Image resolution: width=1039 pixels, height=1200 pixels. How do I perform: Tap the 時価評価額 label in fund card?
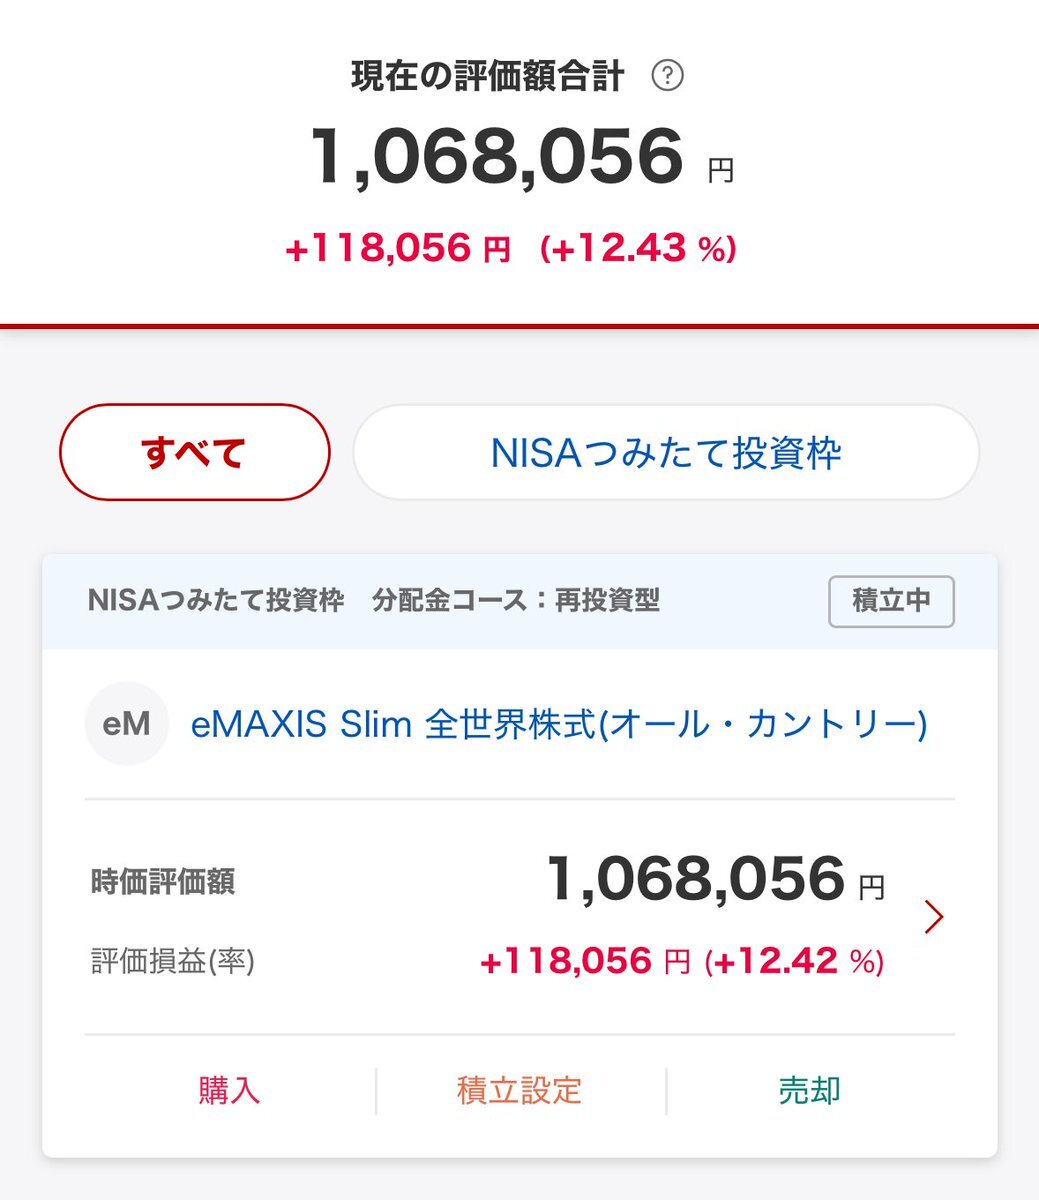163,882
